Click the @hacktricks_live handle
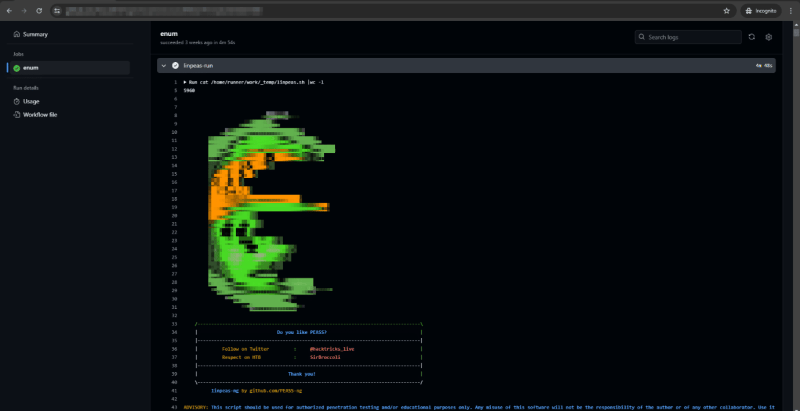The width and height of the screenshot is (800, 411). tap(332, 349)
